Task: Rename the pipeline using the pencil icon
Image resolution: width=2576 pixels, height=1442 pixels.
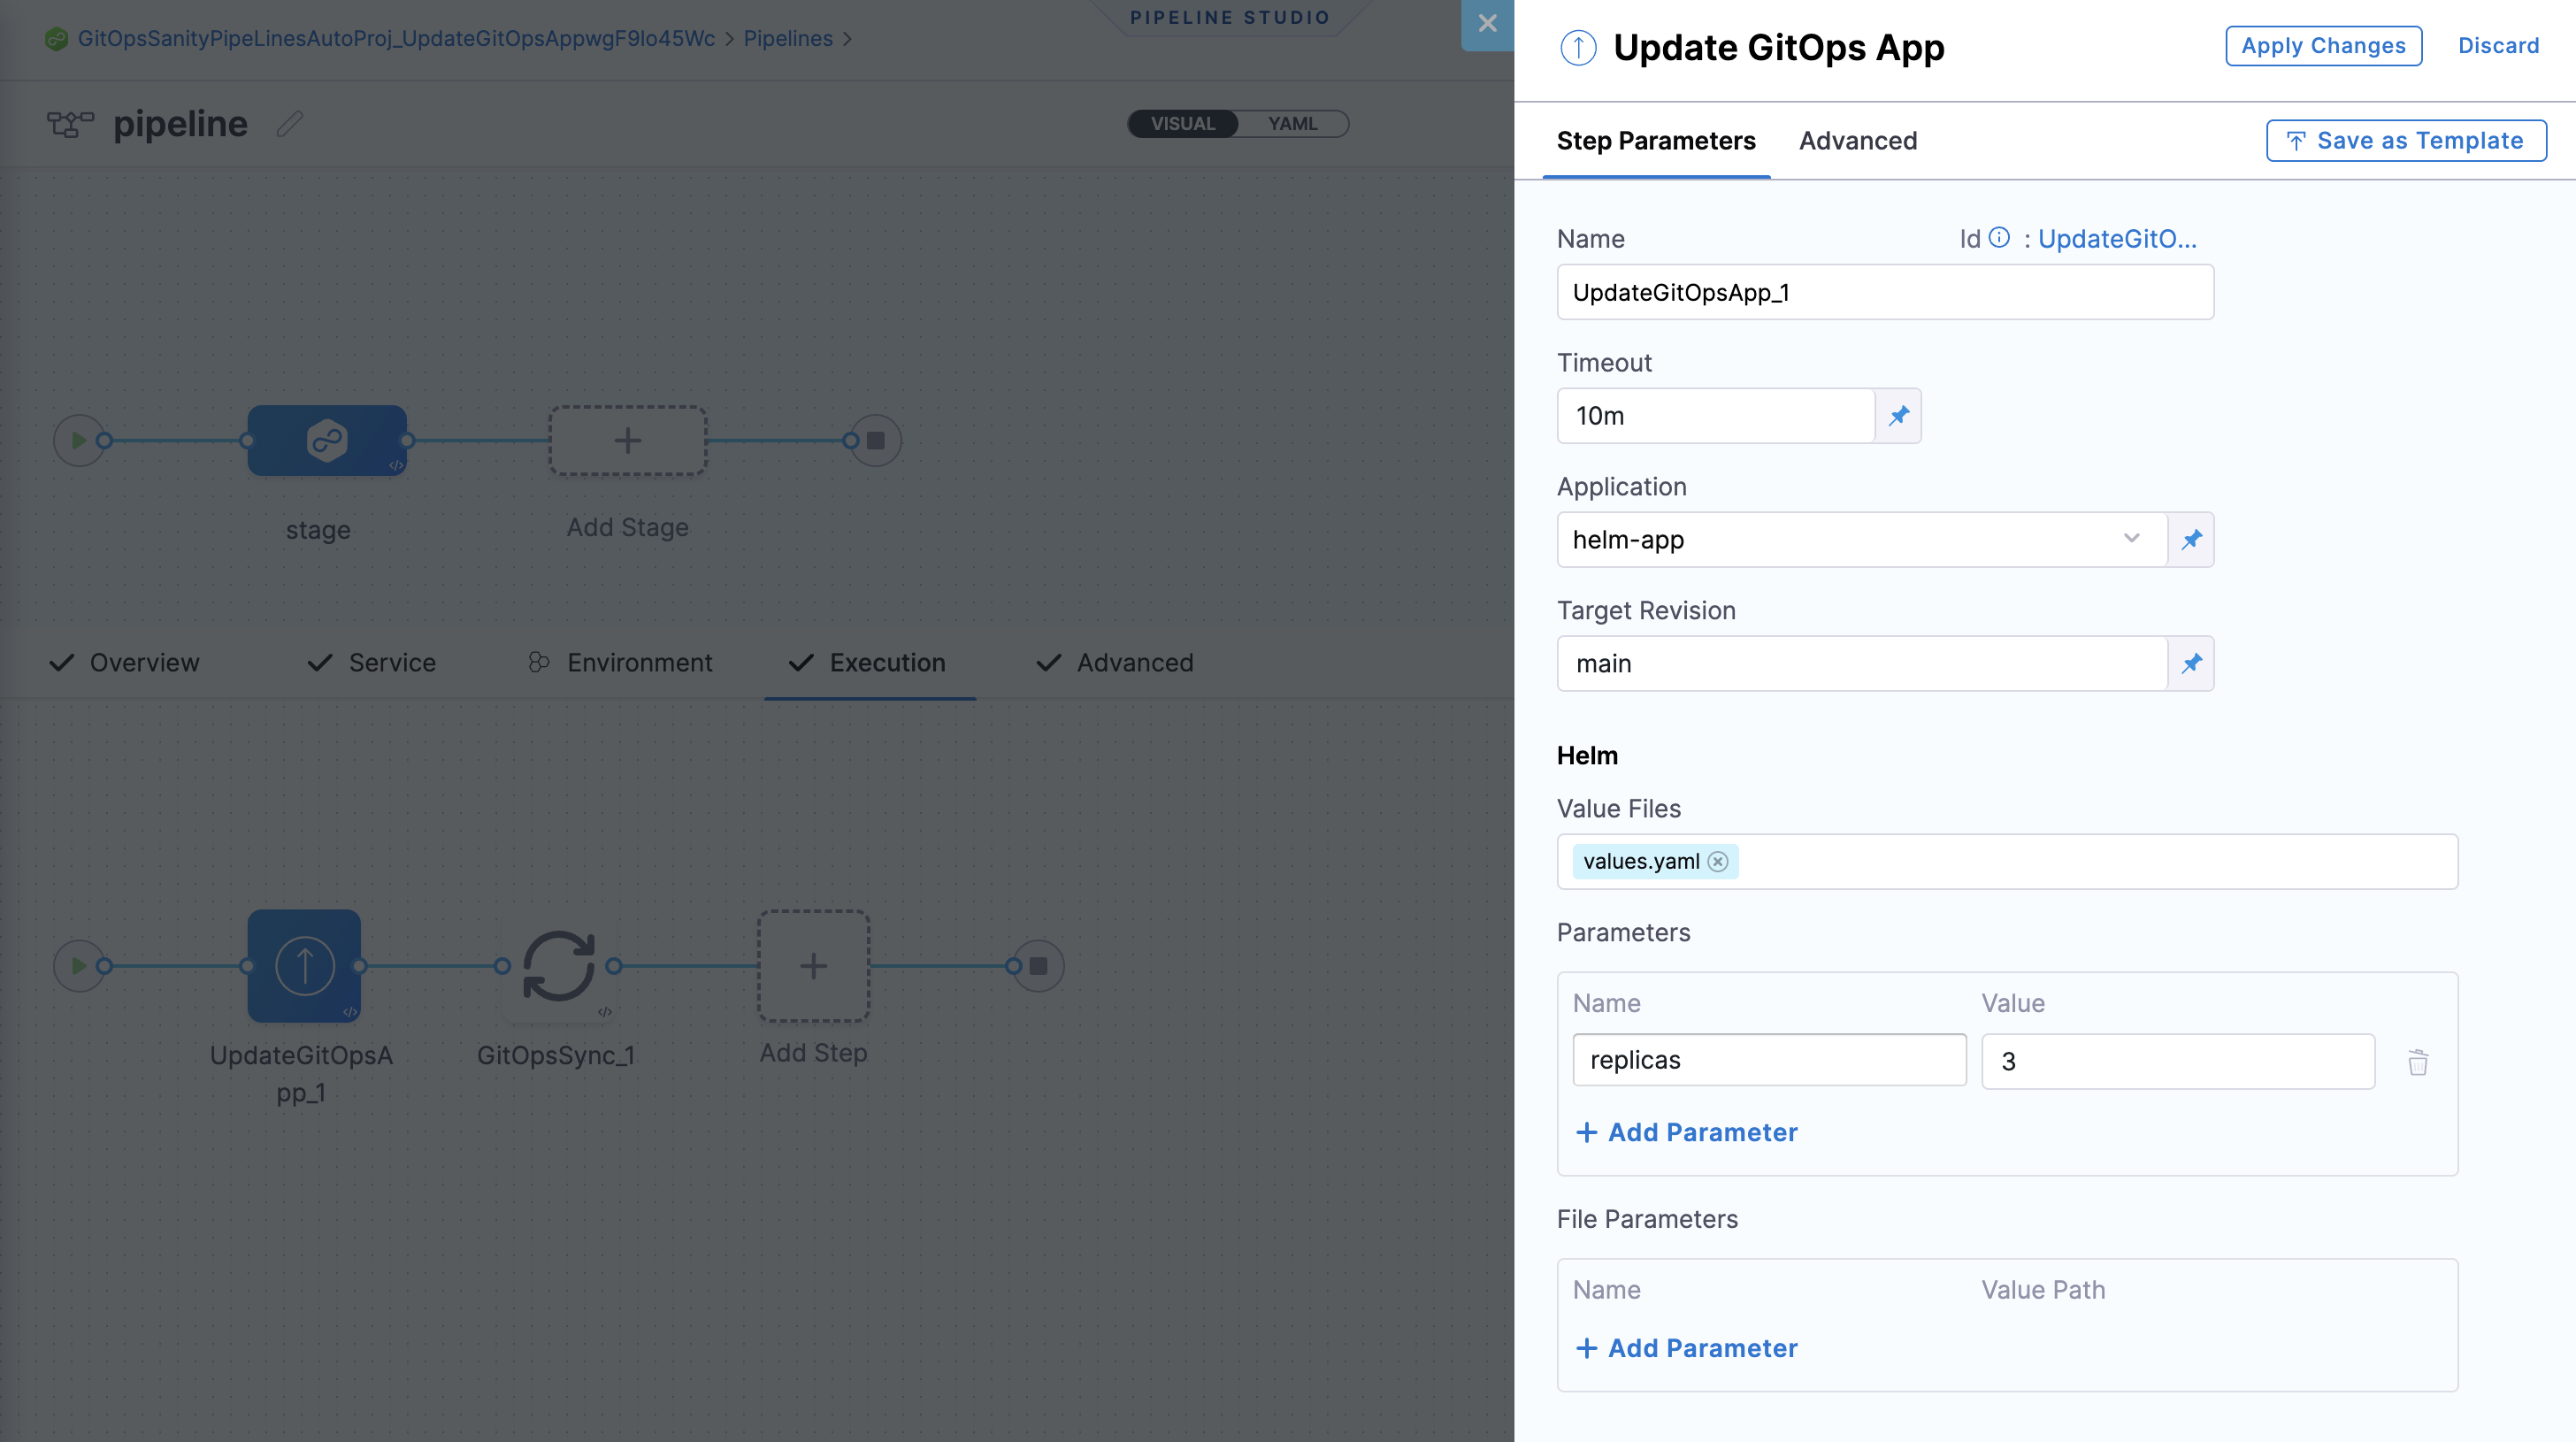Action: pyautogui.click(x=289, y=124)
